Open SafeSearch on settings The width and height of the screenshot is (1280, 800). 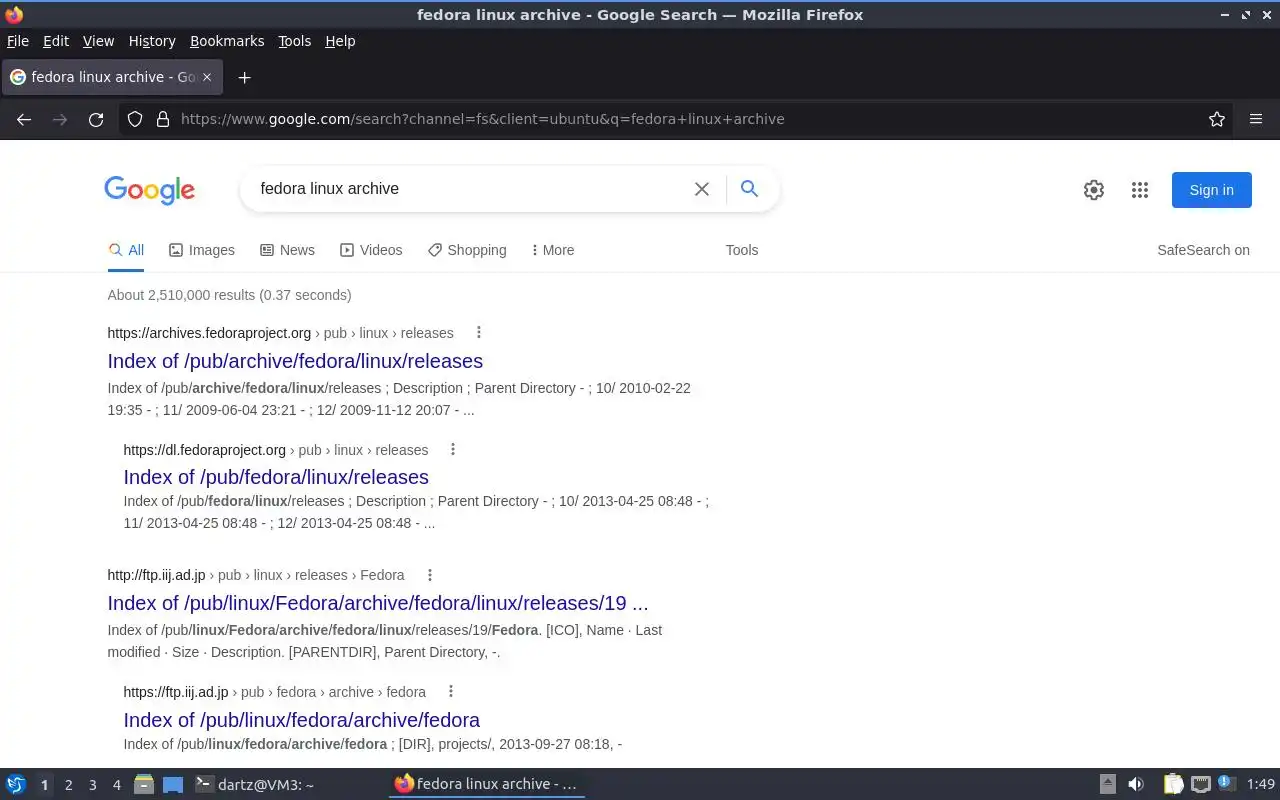1203,250
